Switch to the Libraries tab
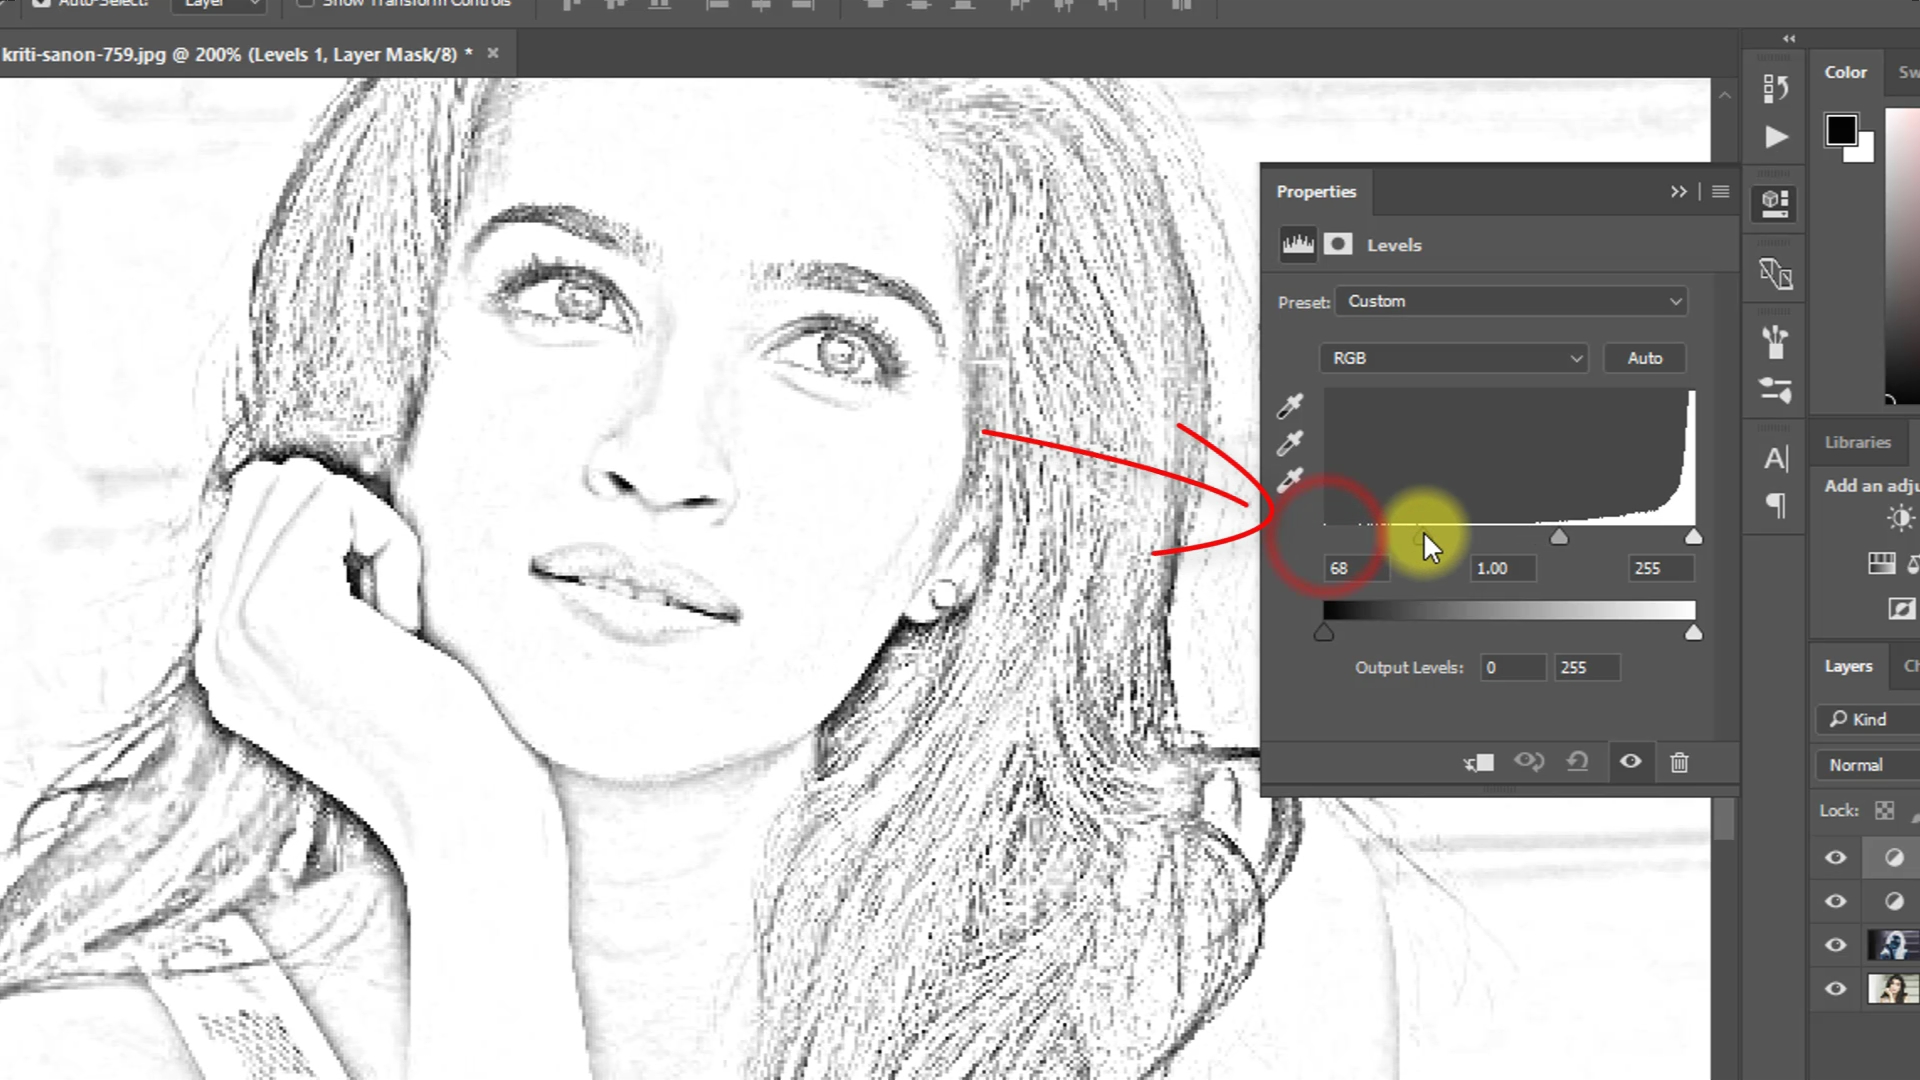Screen dimensions: 1920x1080 point(1857,442)
